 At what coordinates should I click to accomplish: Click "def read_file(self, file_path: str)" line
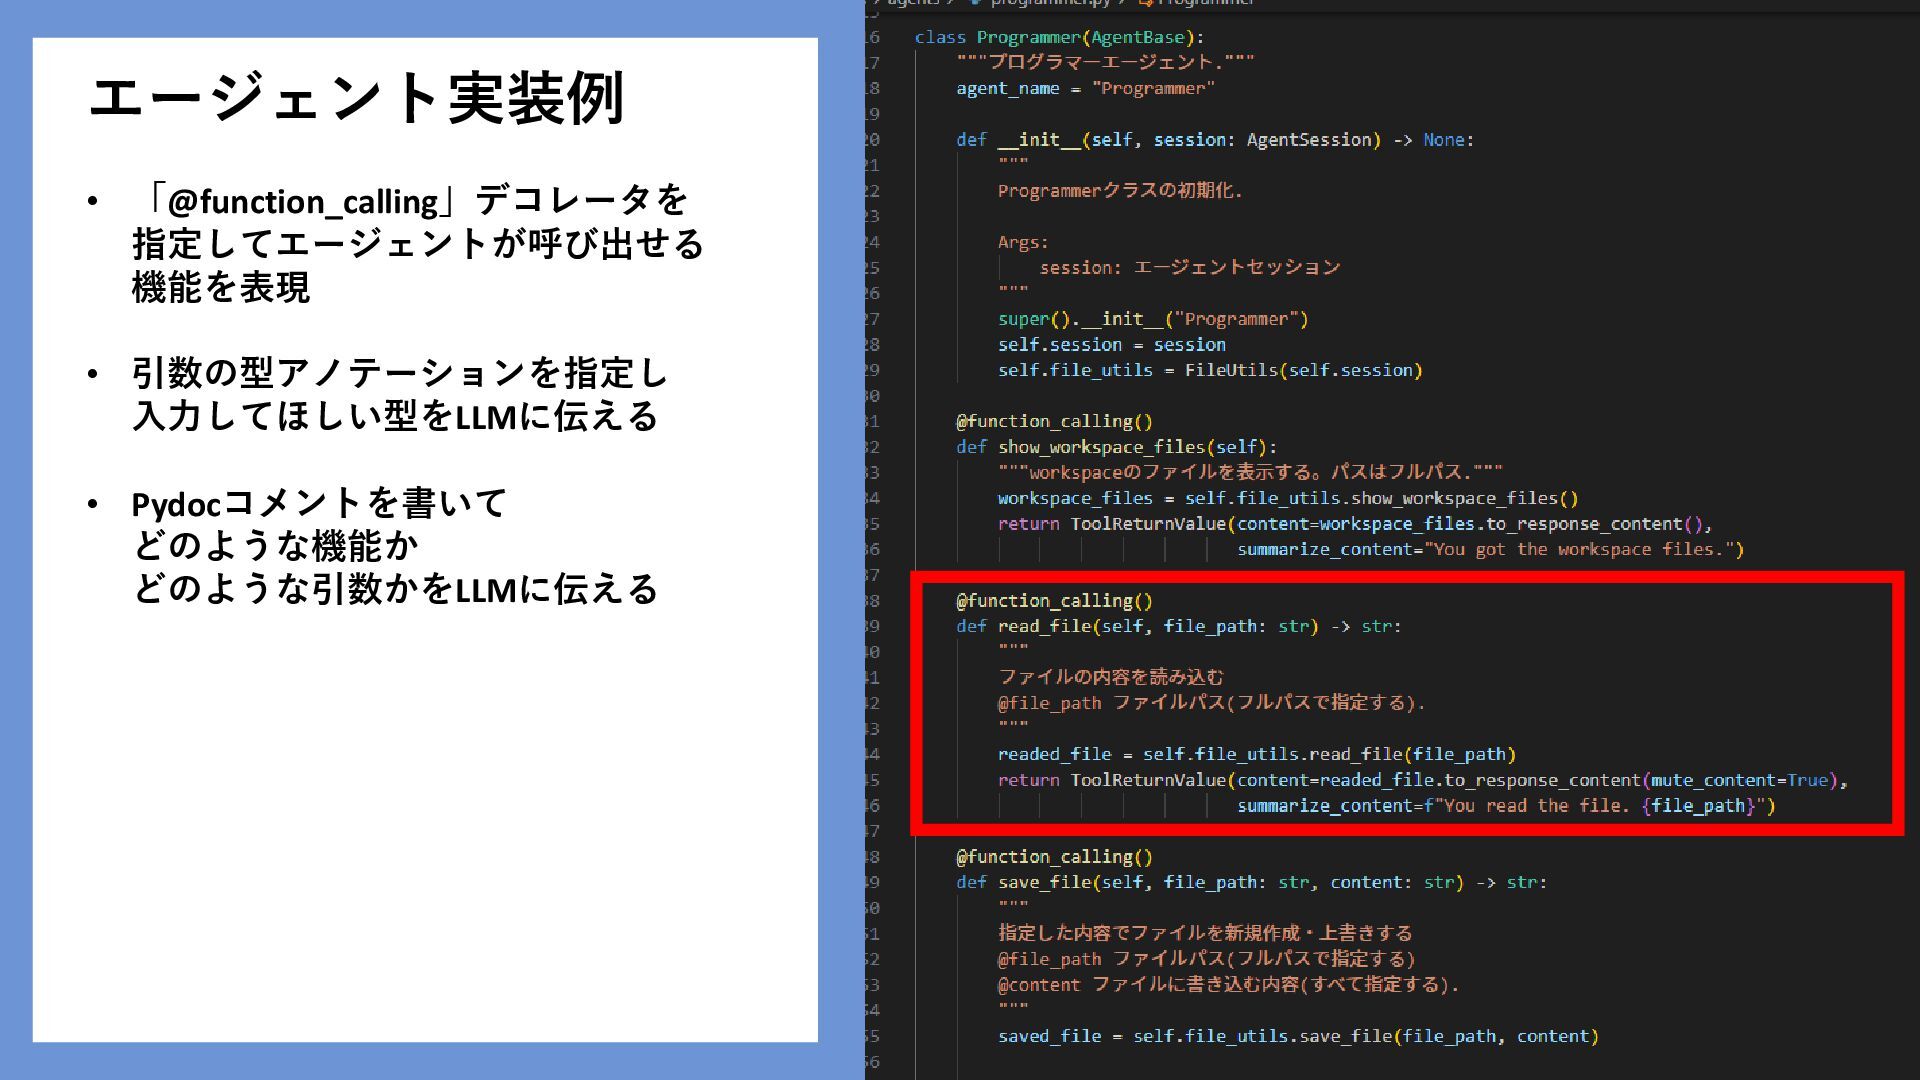tap(1179, 626)
